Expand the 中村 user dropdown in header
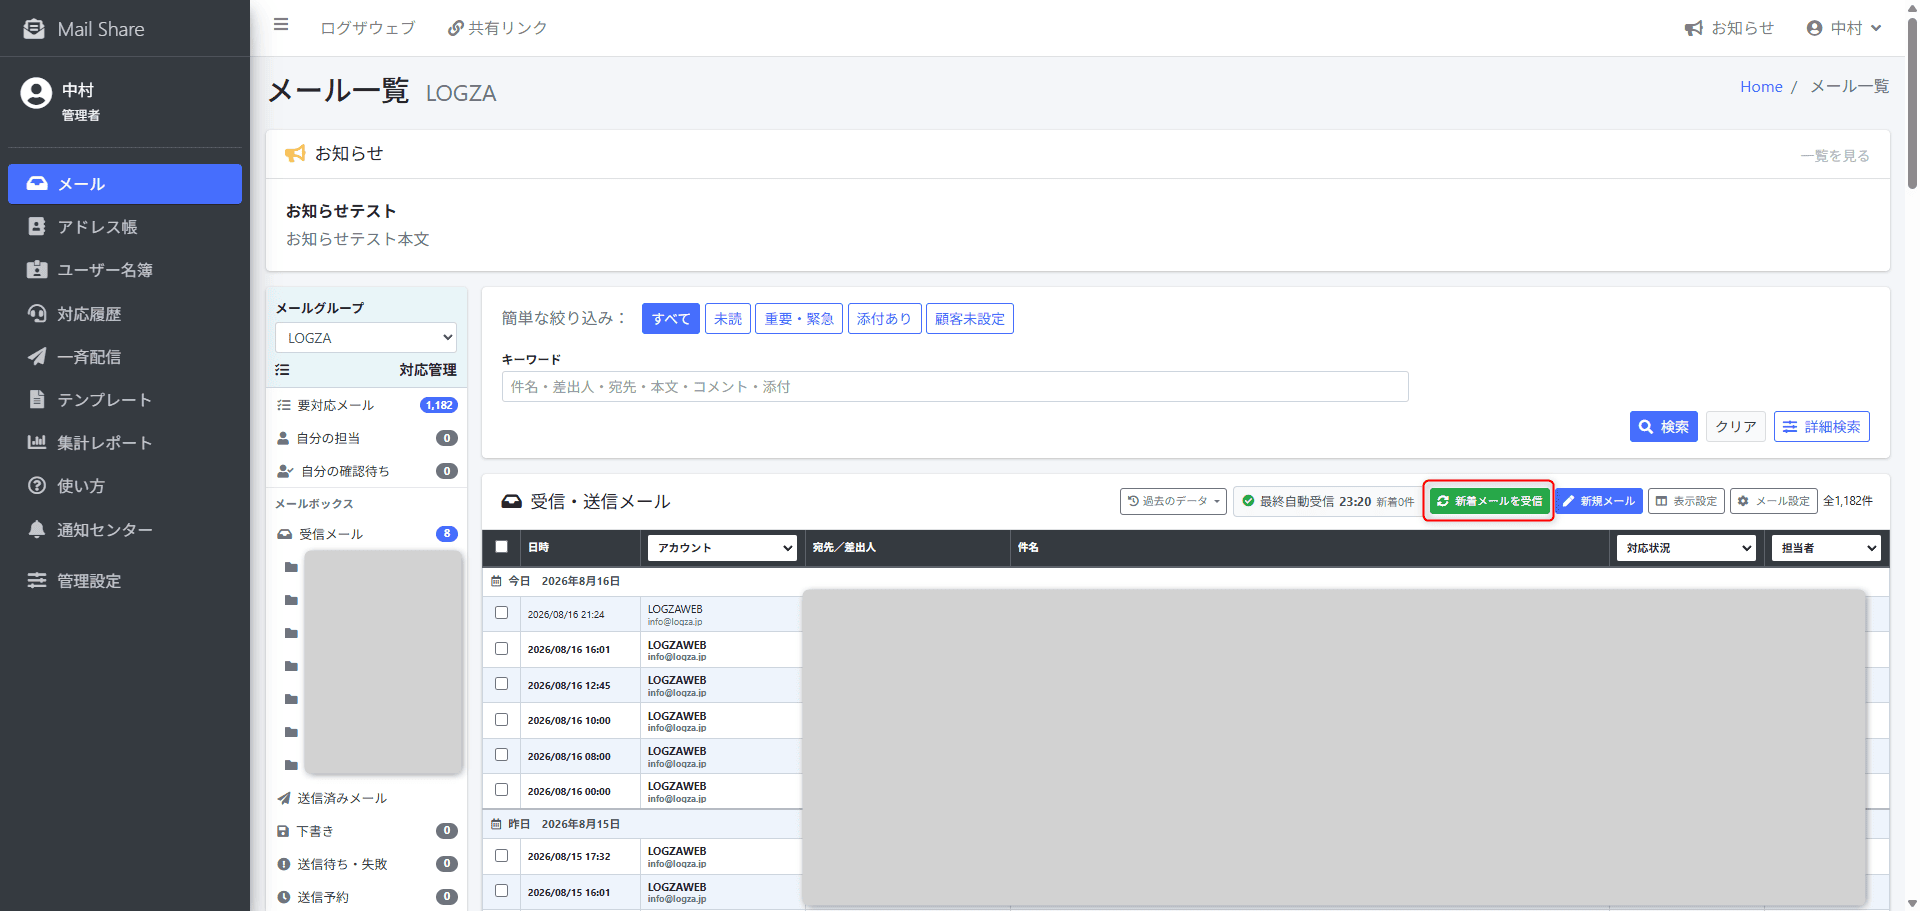Image resolution: width=1920 pixels, height=911 pixels. click(1844, 28)
